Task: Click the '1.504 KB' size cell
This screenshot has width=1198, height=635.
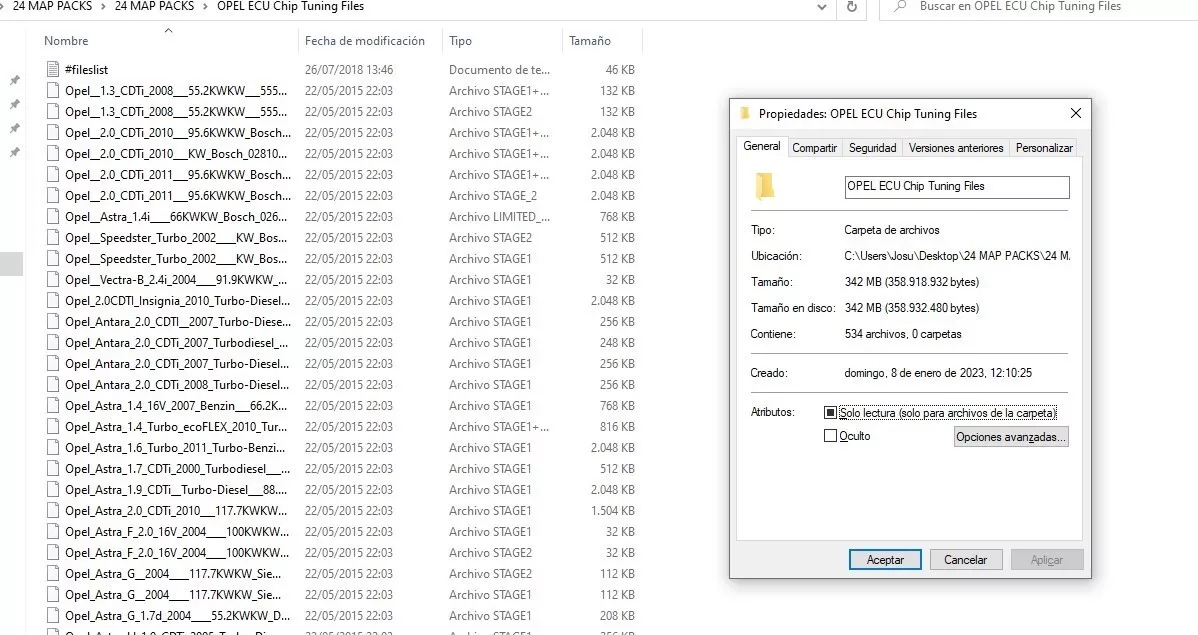Action: pos(613,511)
